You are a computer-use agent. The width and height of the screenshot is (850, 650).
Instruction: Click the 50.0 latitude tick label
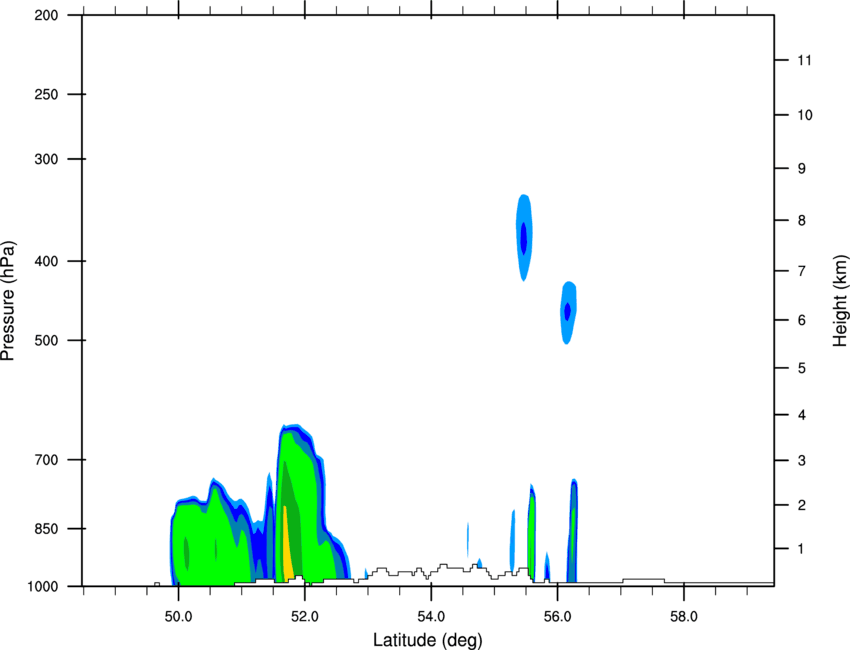[178, 617]
